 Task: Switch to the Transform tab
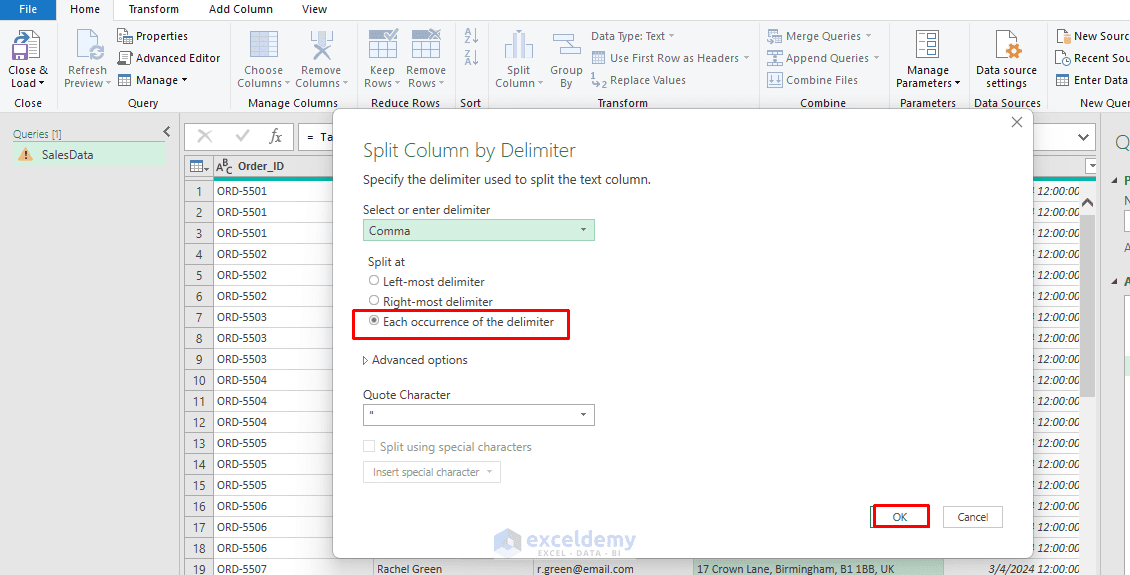coord(154,9)
